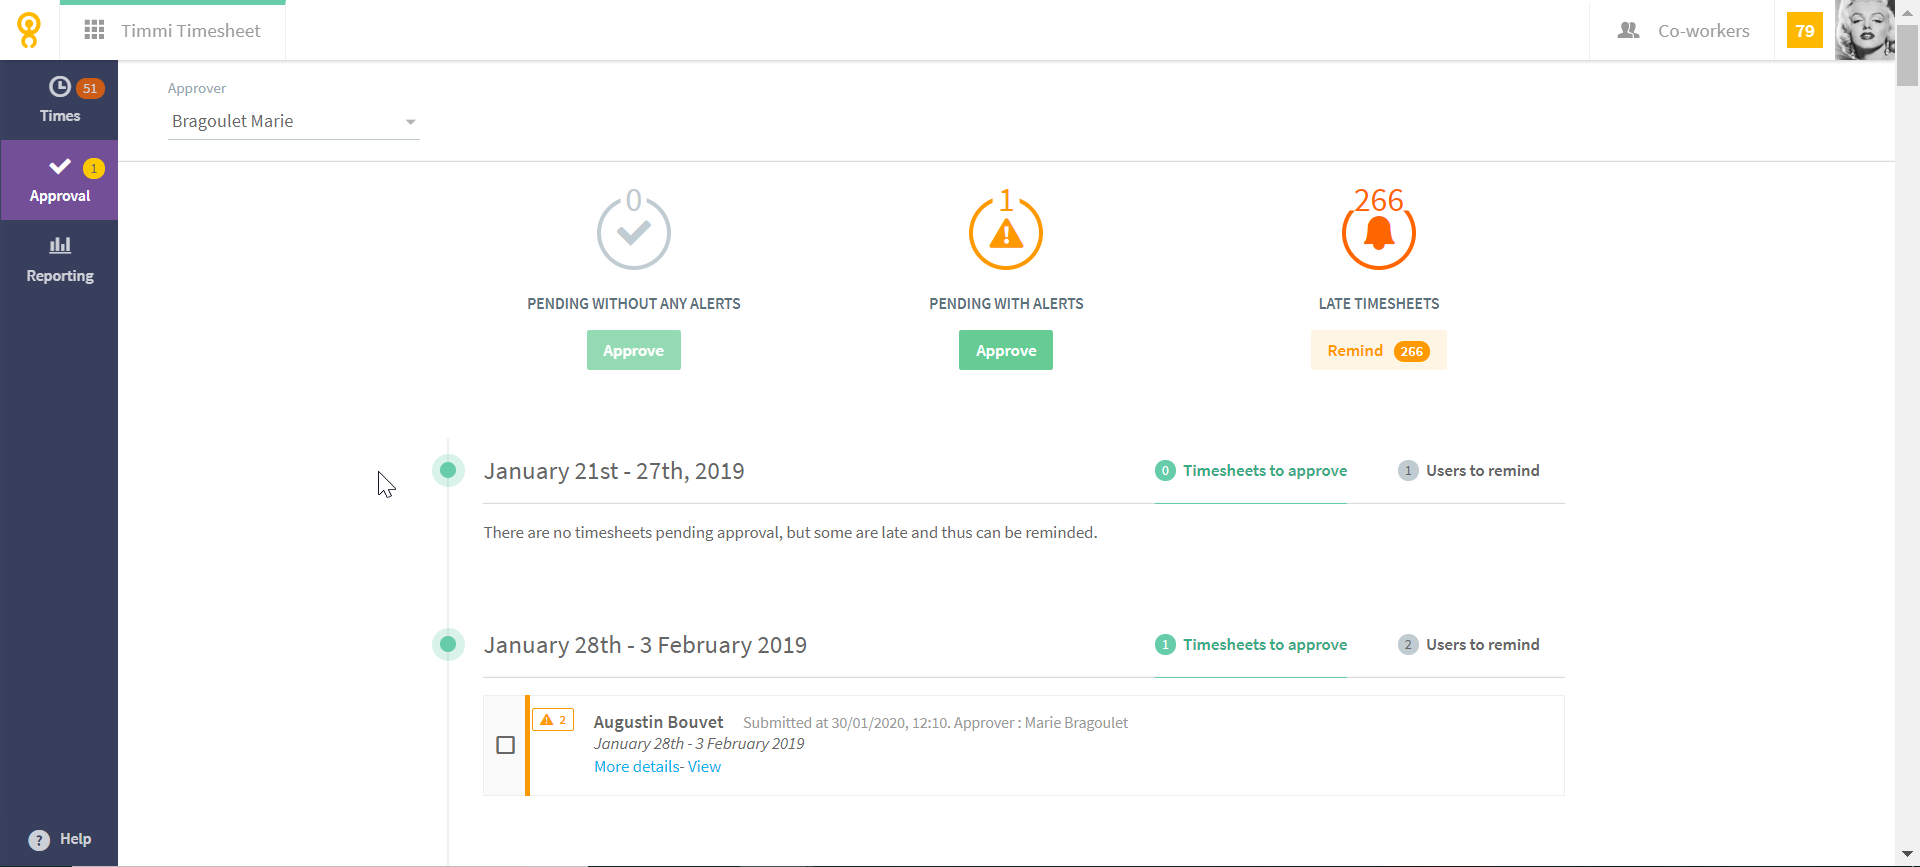Open the Approver dropdown Bragoulet Marie

[293, 121]
